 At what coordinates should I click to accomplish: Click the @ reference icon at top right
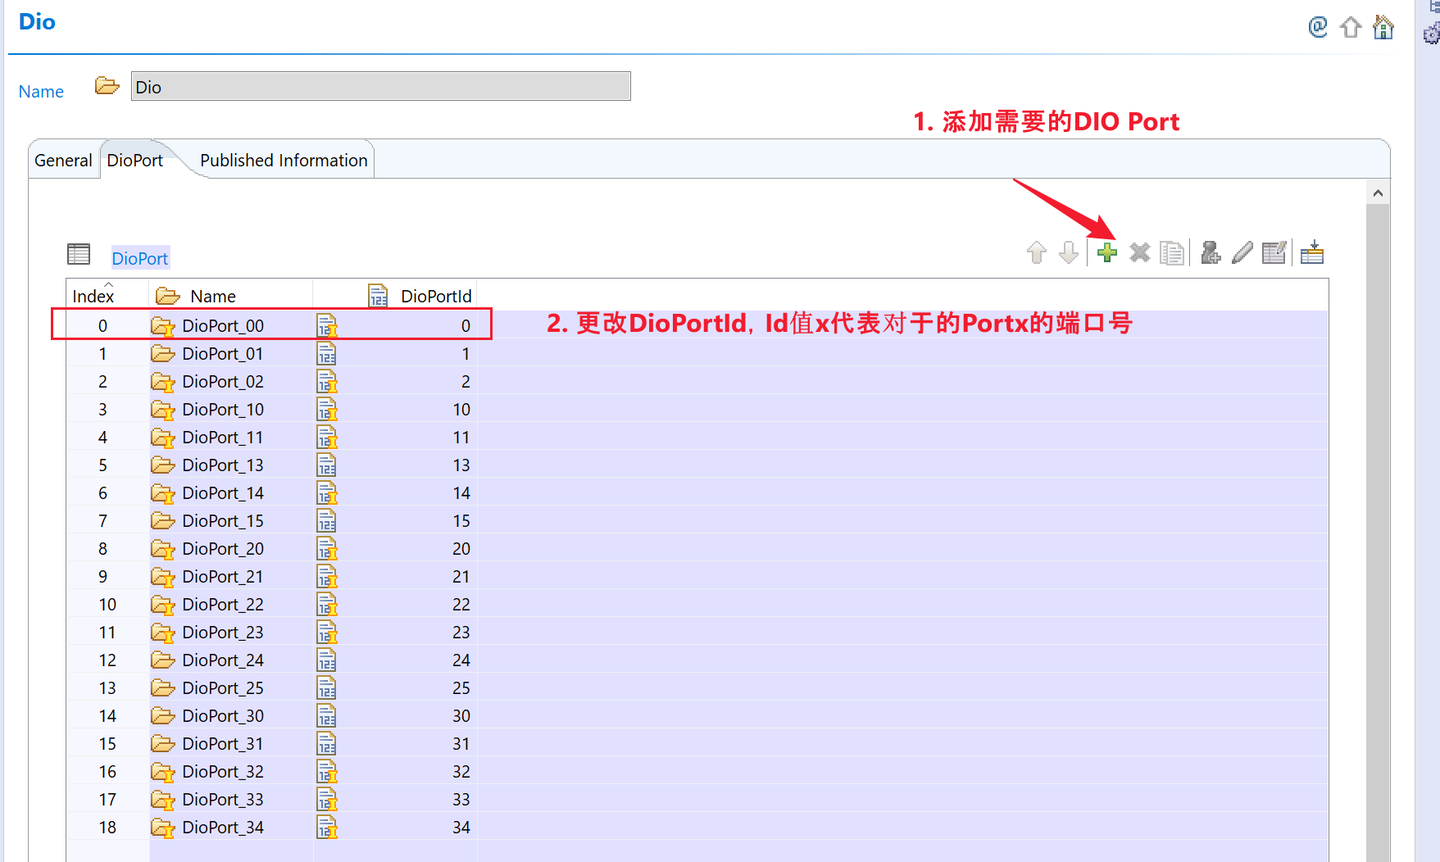point(1317,27)
